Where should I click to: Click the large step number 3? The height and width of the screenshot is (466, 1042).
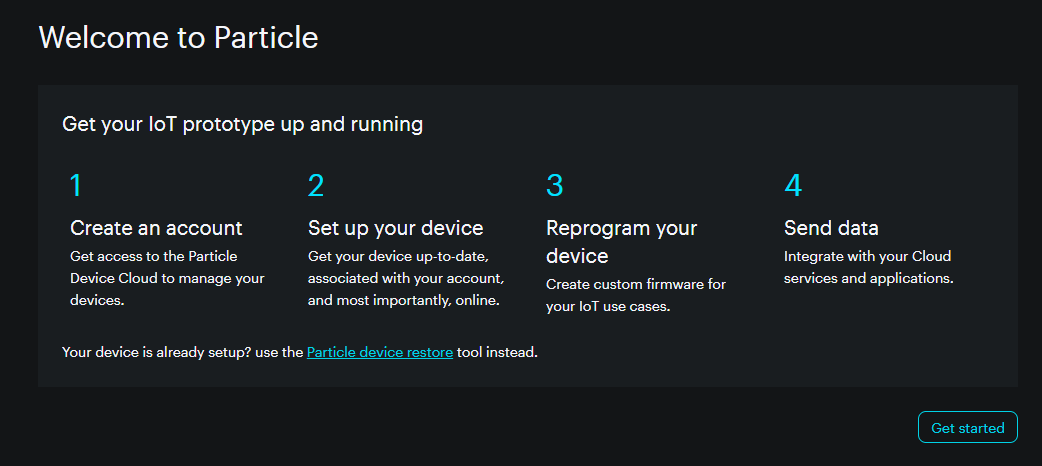[x=555, y=186]
